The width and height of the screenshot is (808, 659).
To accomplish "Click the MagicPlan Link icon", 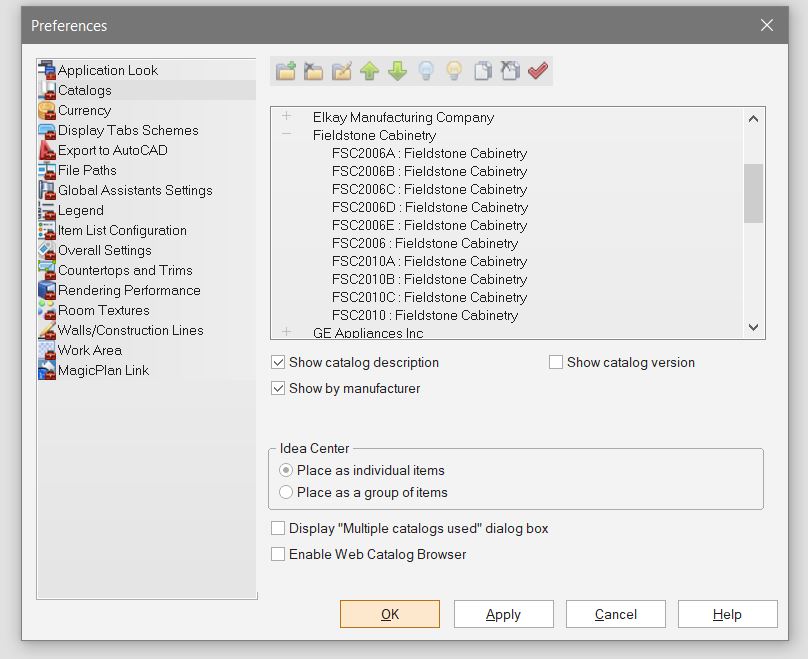I will click(47, 370).
